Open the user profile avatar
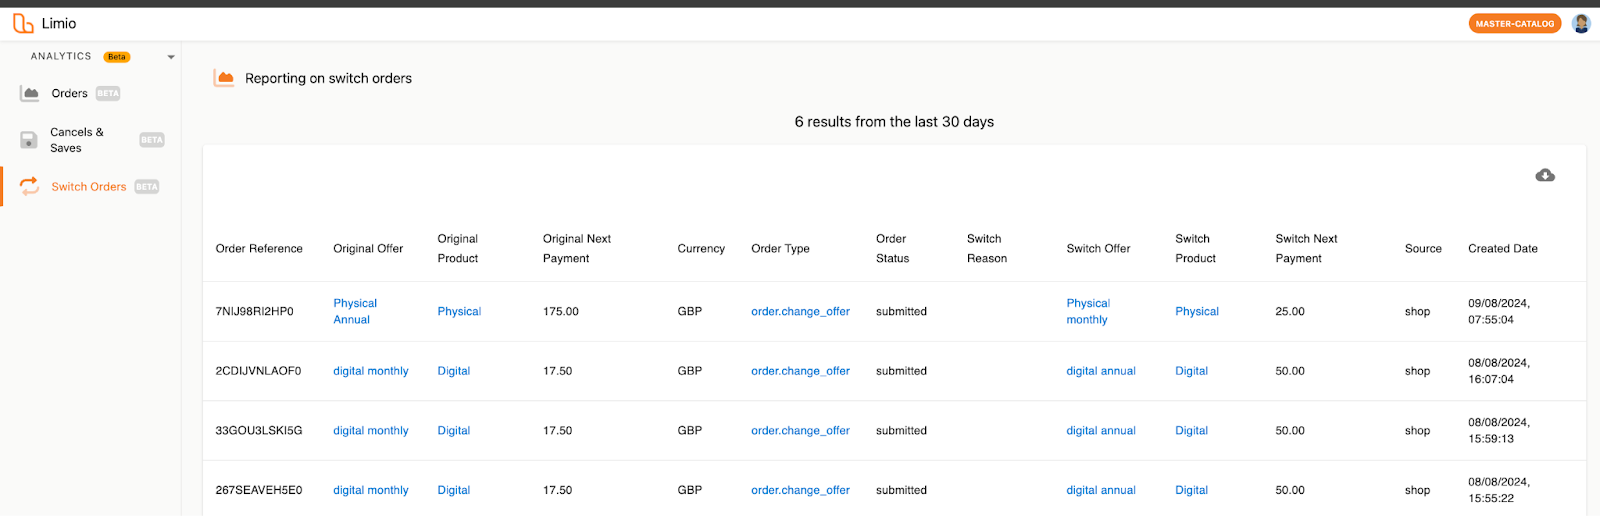The height and width of the screenshot is (516, 1600). point(1581,23)
